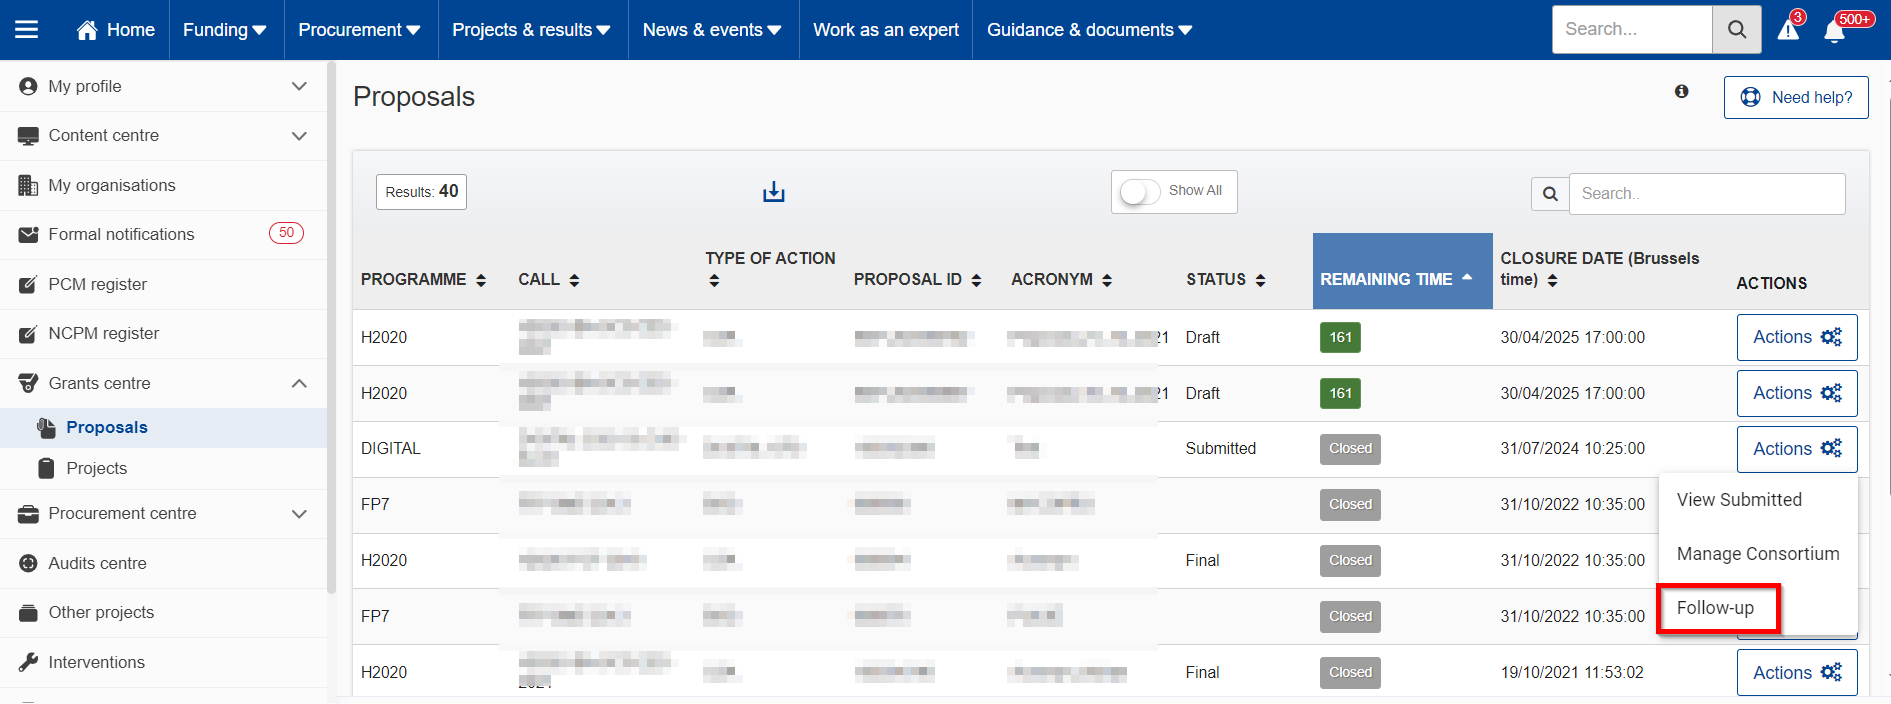Open Actions for second H2020 Draft row
This screenshot has height=704, width=1891.
[x=1797, y=394]
